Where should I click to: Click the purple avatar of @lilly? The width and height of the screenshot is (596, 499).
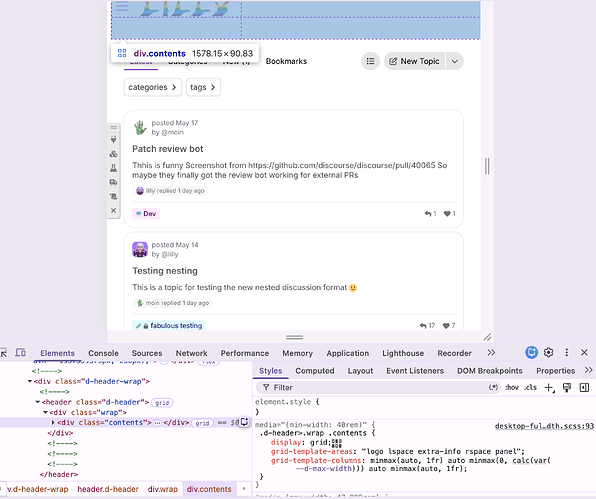(x=140, y=249)
